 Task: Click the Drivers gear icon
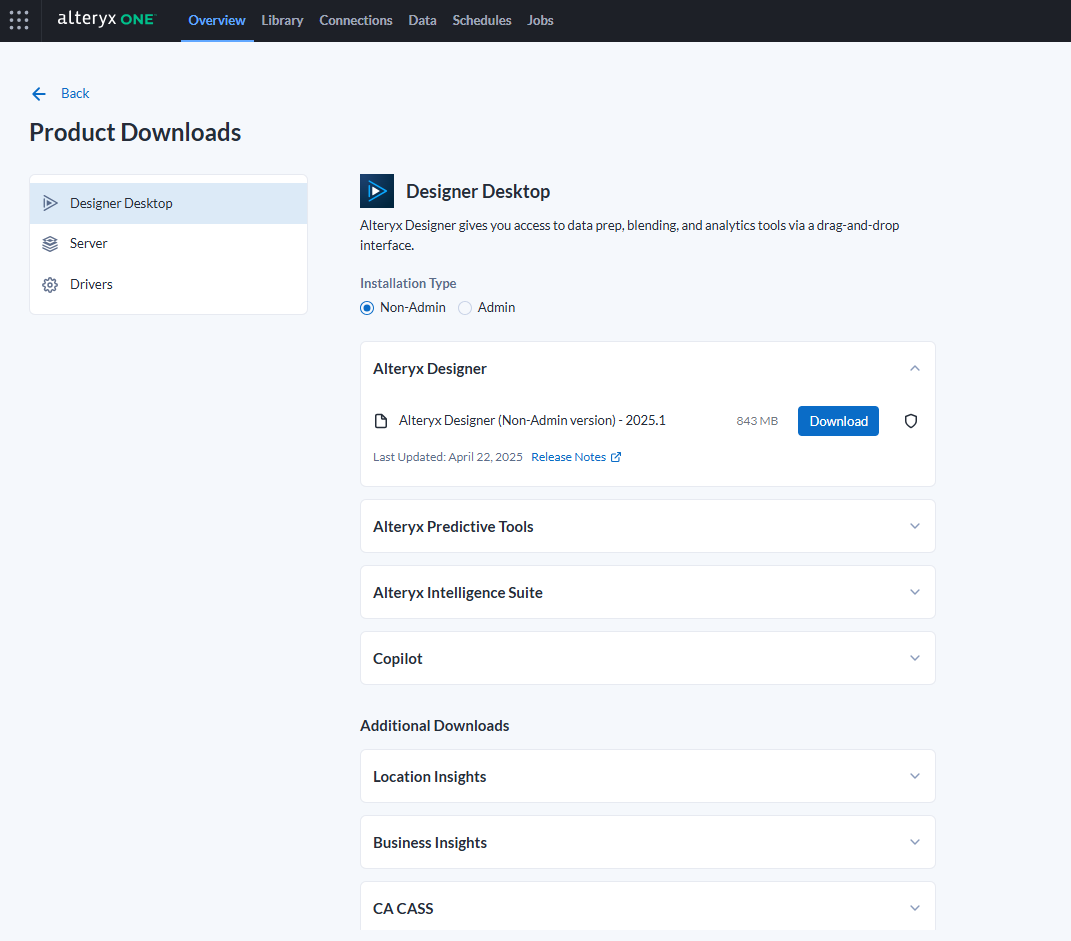tap(50, 285)
